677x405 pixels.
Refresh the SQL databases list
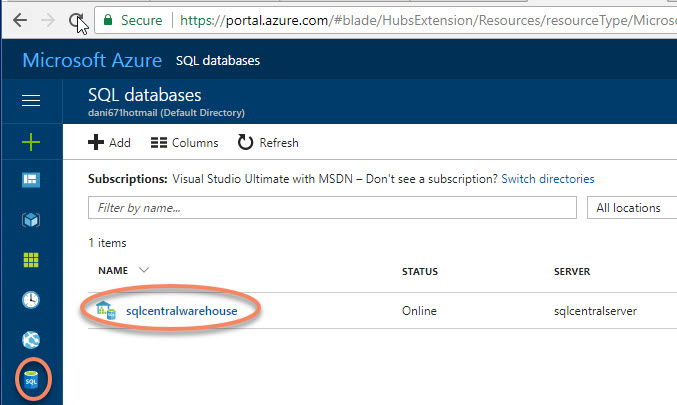pos(268,143)
